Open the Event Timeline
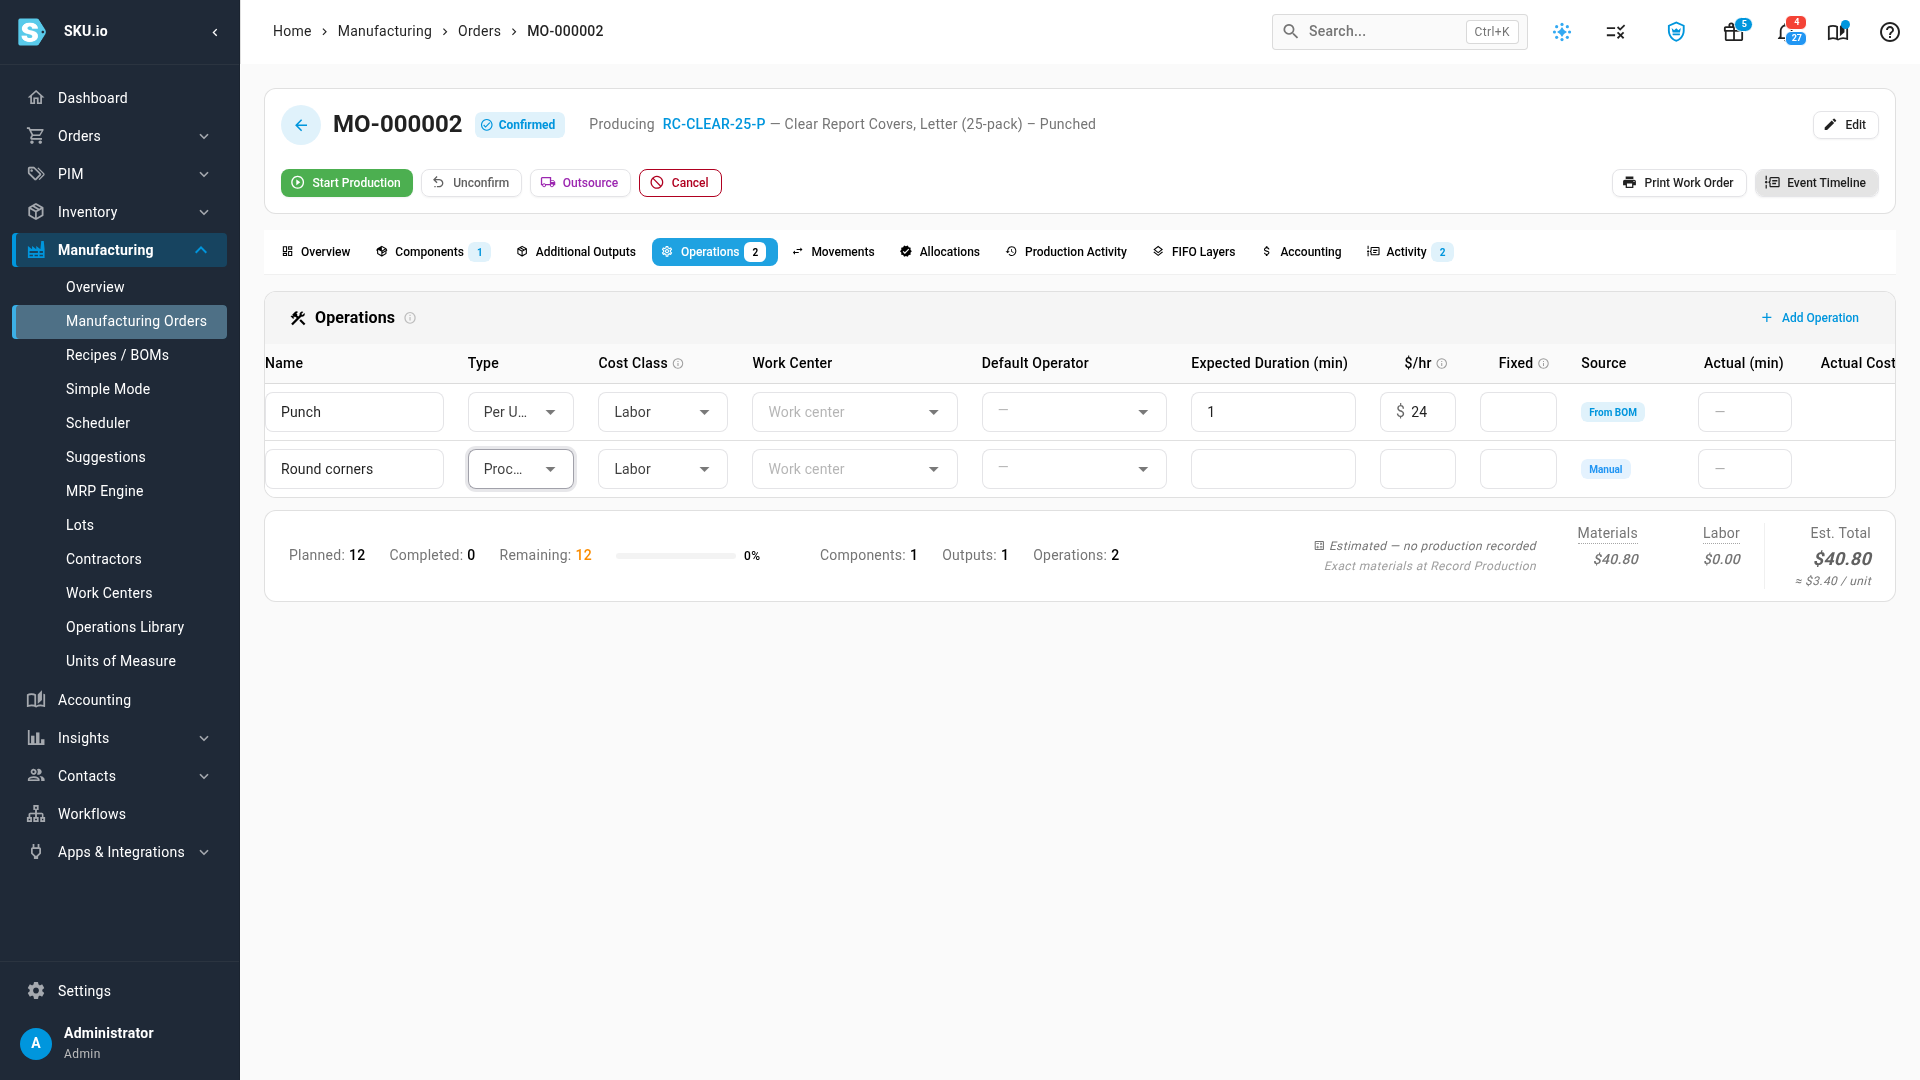Image resolution: width=1920 pixels, height=1080 pixels. pyautogui.click(x=1816, y=183)
